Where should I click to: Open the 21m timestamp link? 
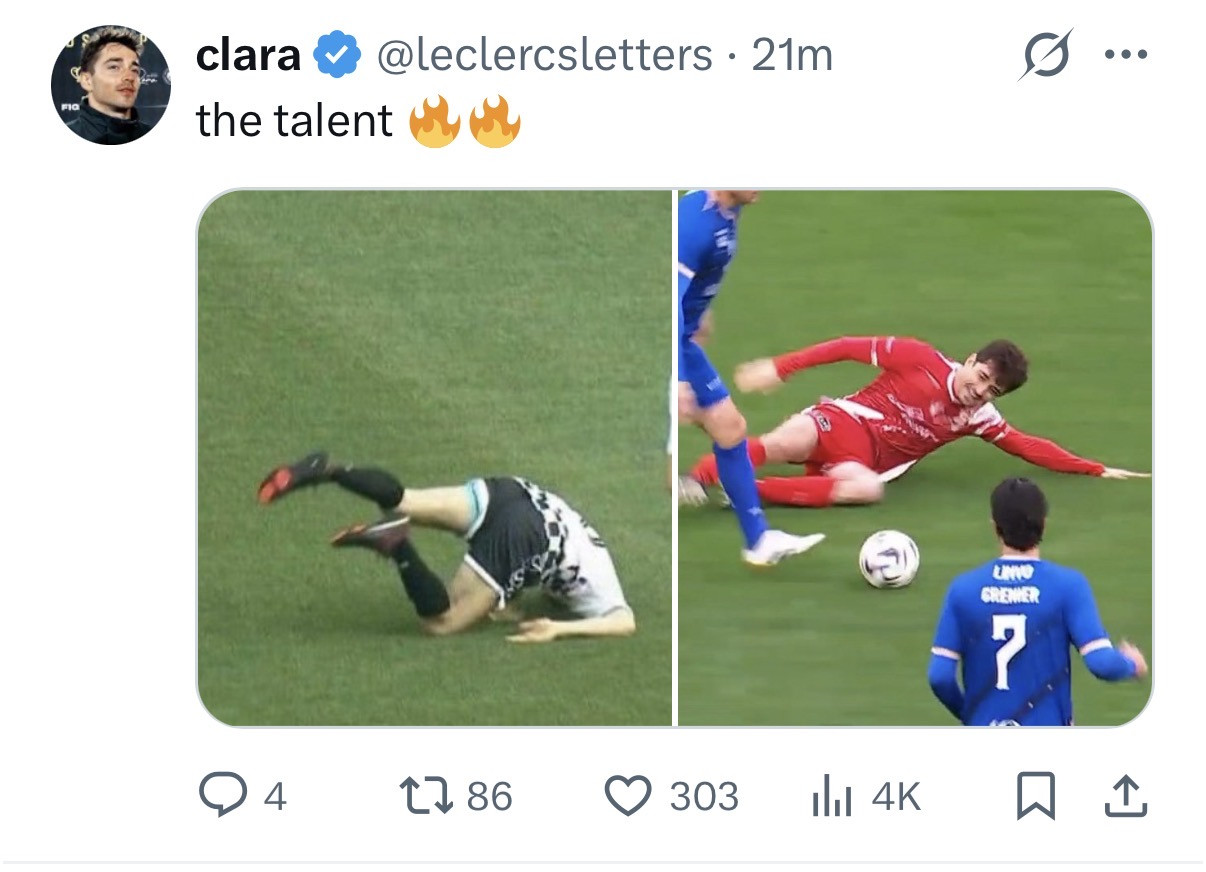click(x=792, y=56)
